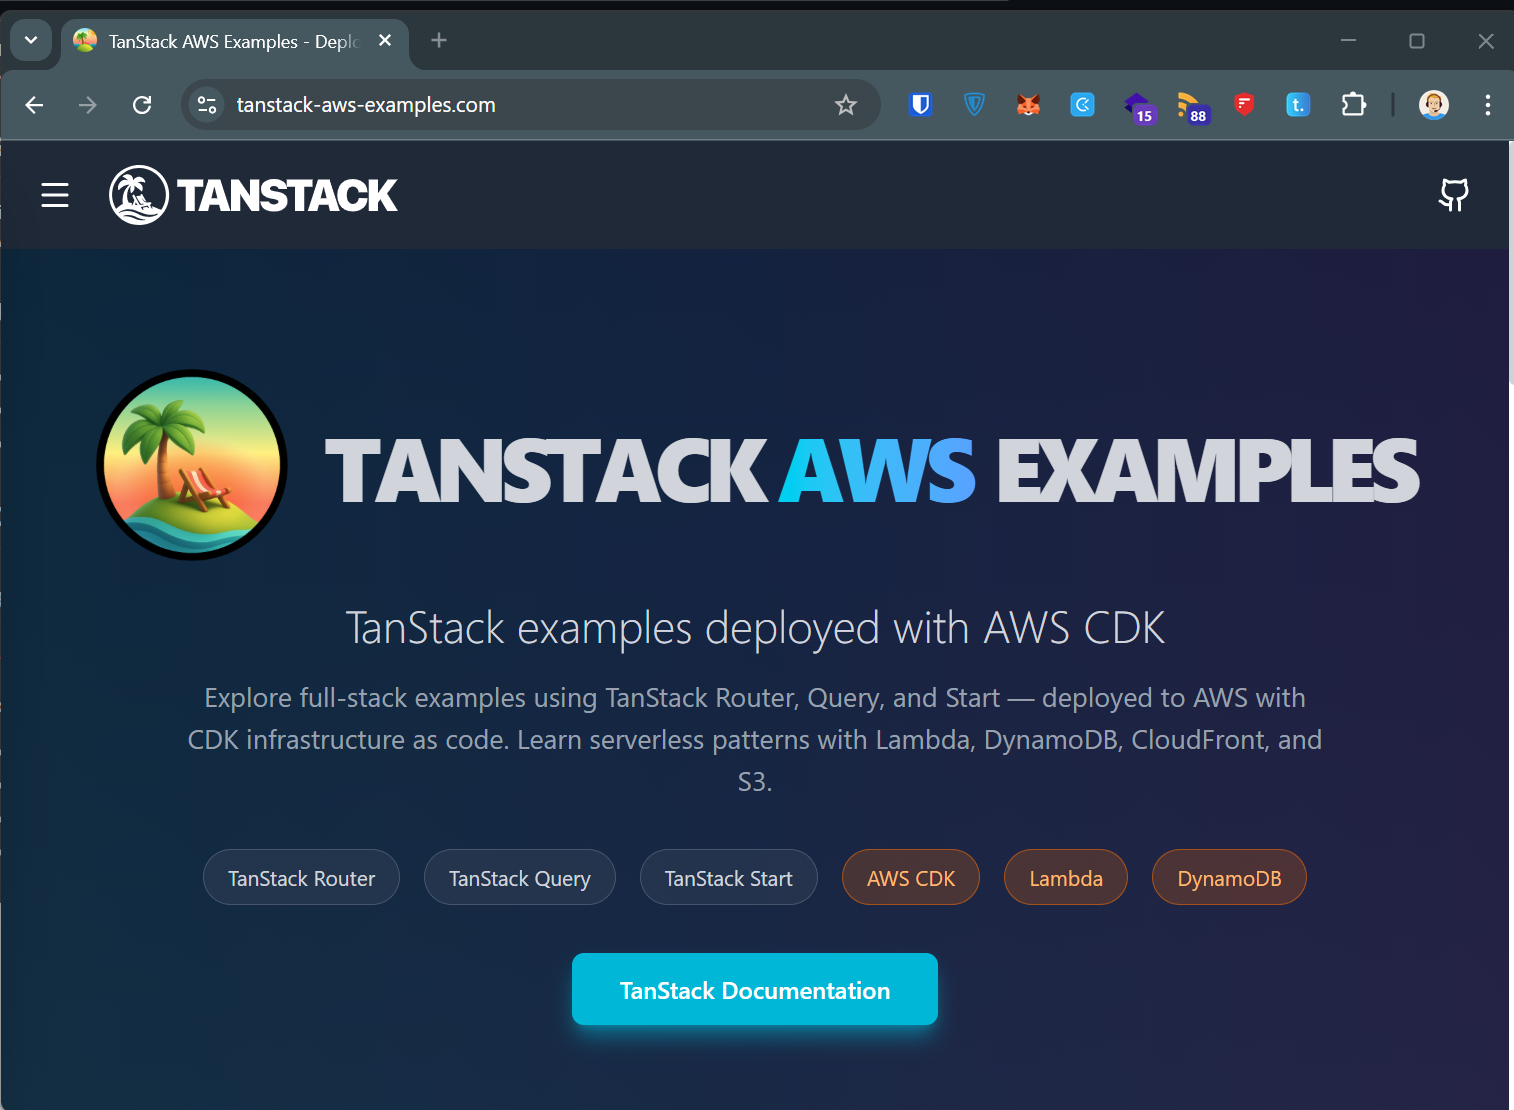Open the MetaMask fox extension

tap(1028, 104)
